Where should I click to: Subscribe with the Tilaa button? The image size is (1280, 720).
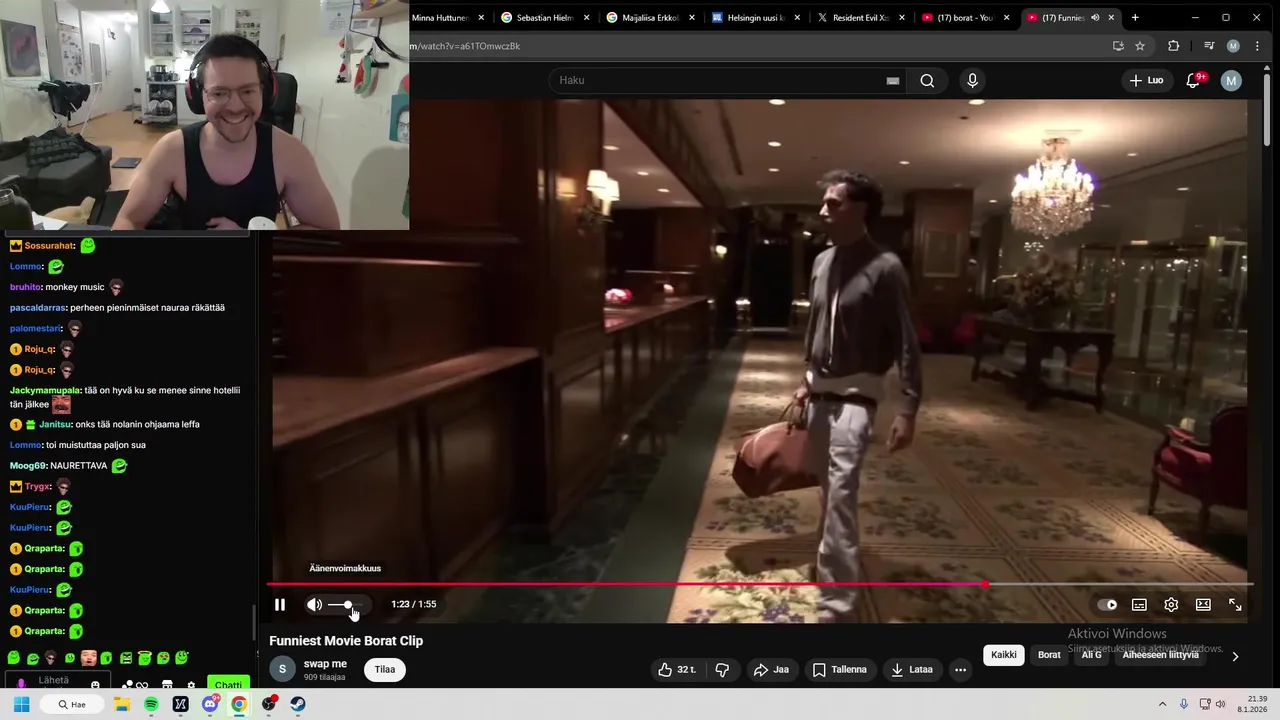pos(385,670)
